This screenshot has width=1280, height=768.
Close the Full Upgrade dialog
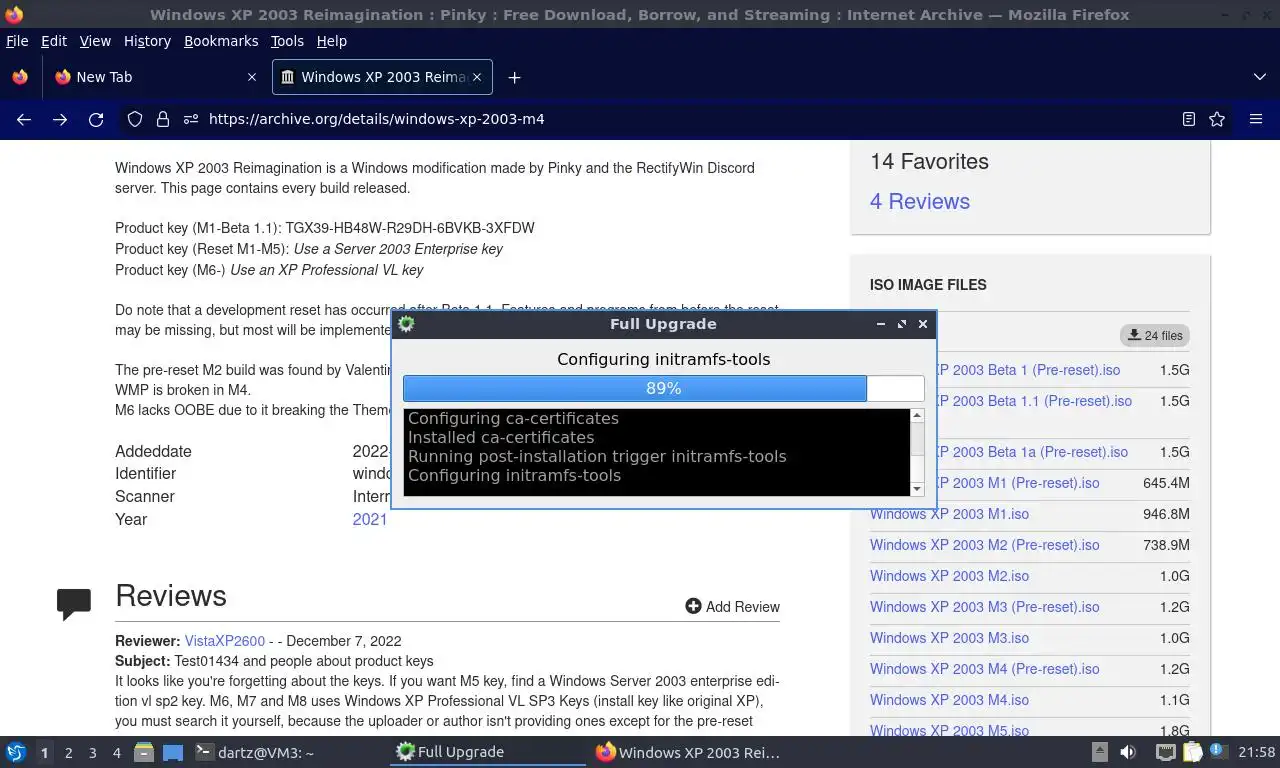point(923,324)
